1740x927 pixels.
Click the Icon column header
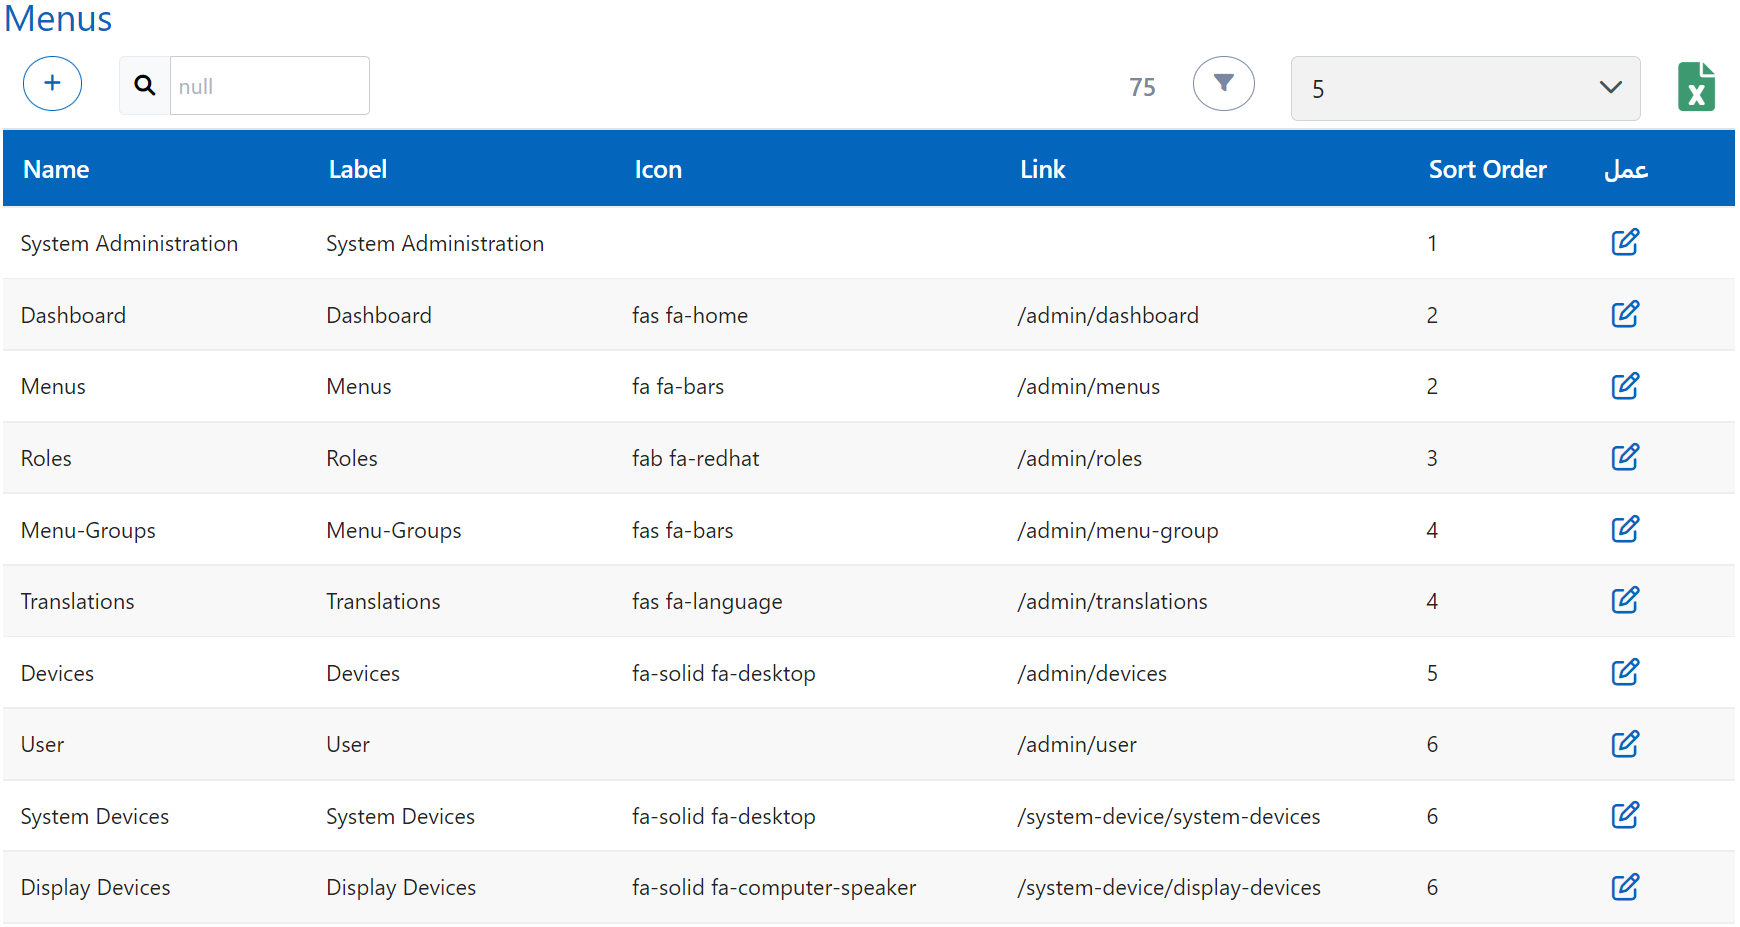tap(657, 170)
